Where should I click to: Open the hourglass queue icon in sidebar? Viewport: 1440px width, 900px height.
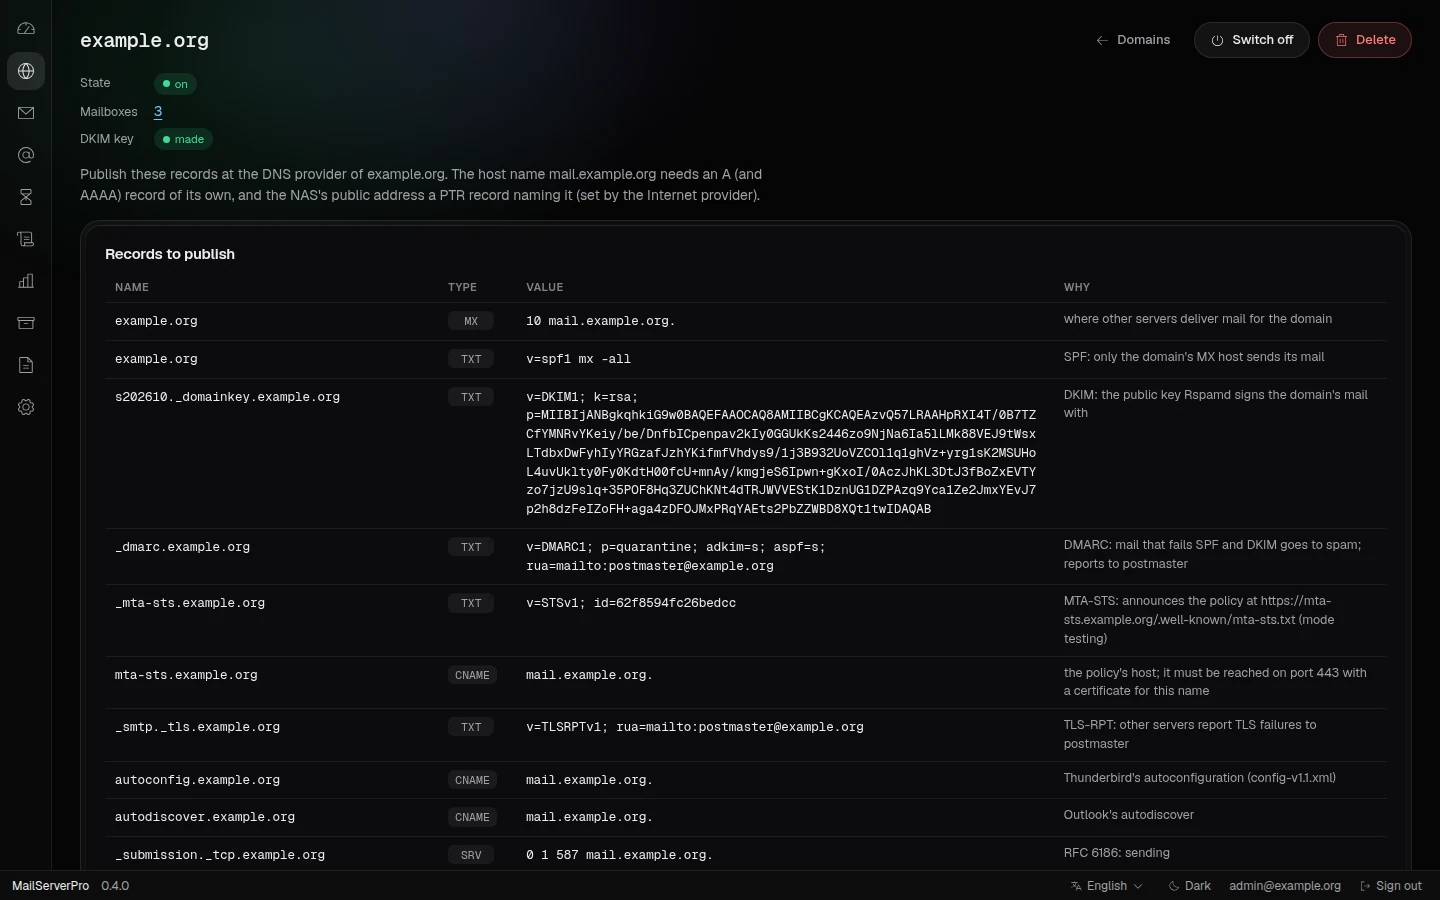point(26,197)
